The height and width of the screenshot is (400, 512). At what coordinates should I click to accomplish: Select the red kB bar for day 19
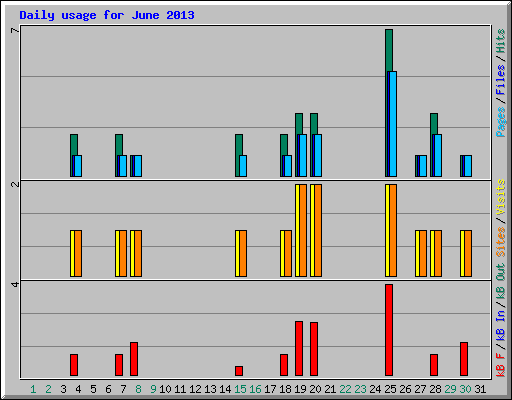(x=299, y=349)
